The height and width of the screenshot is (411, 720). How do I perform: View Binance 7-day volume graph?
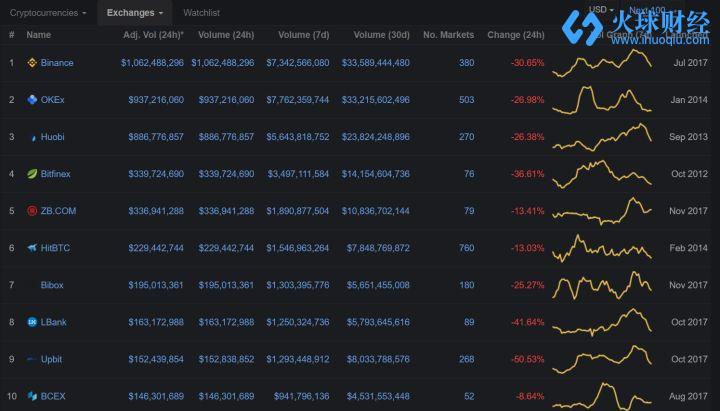(x=603, y=63)
